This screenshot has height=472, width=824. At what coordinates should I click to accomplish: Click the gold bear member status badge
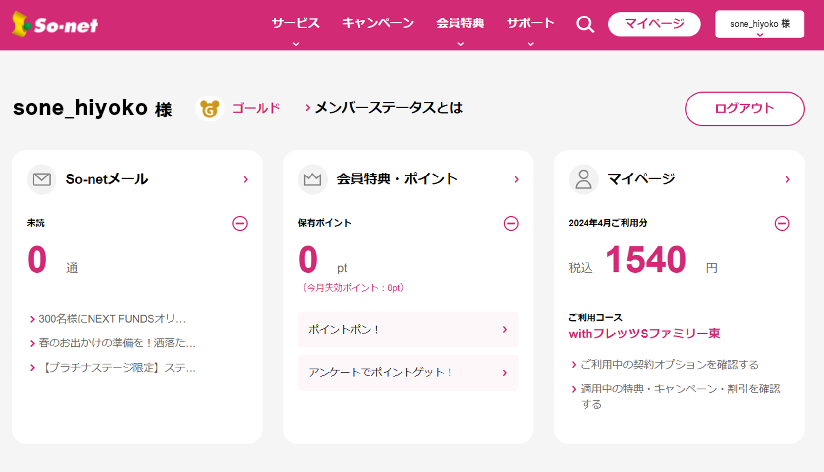pyautogui.click(x=209, y=108)
